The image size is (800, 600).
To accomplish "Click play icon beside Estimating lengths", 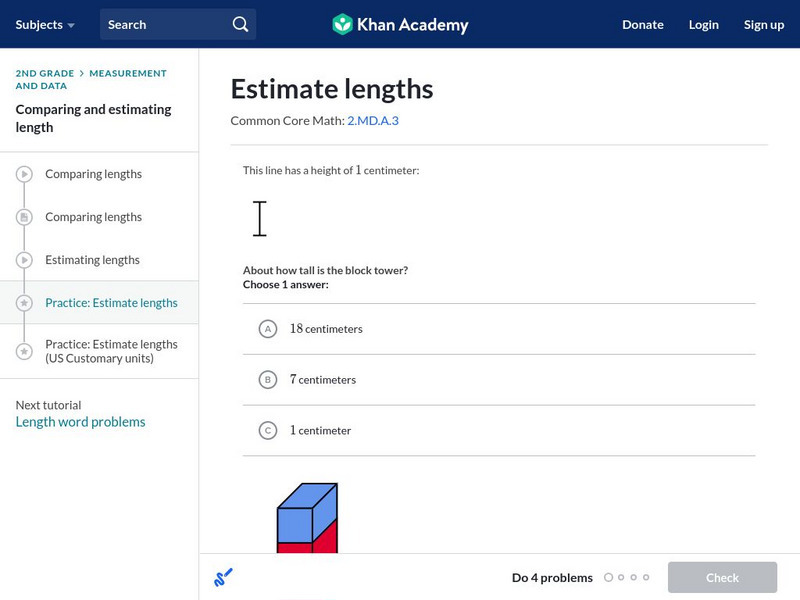I will click(x=25, y=260).
